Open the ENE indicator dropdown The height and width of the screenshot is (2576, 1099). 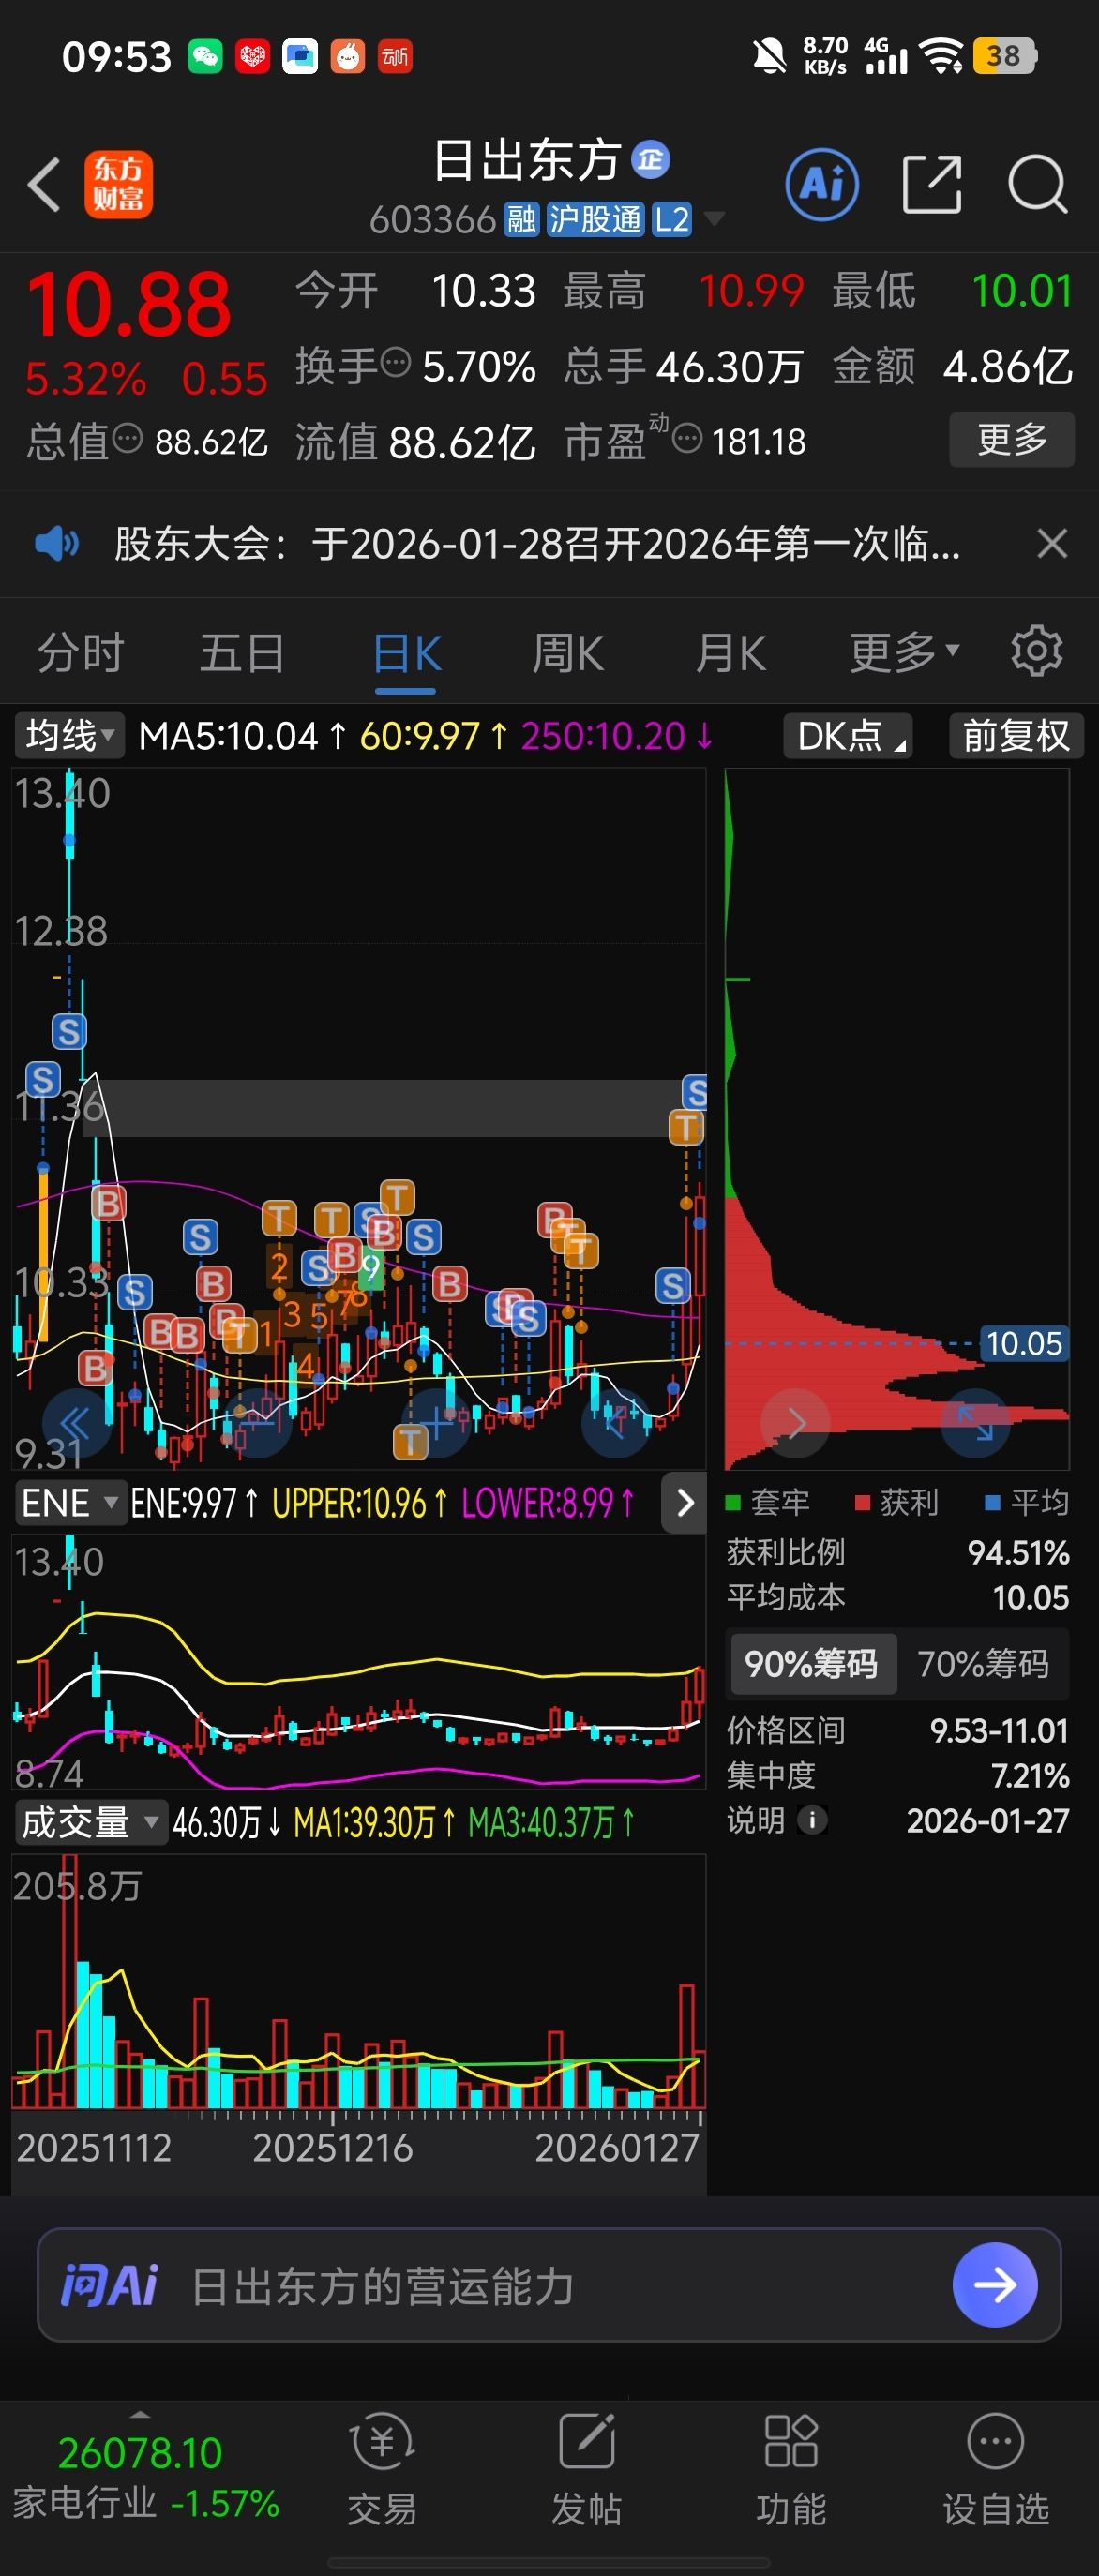(x=70, y=1502)
